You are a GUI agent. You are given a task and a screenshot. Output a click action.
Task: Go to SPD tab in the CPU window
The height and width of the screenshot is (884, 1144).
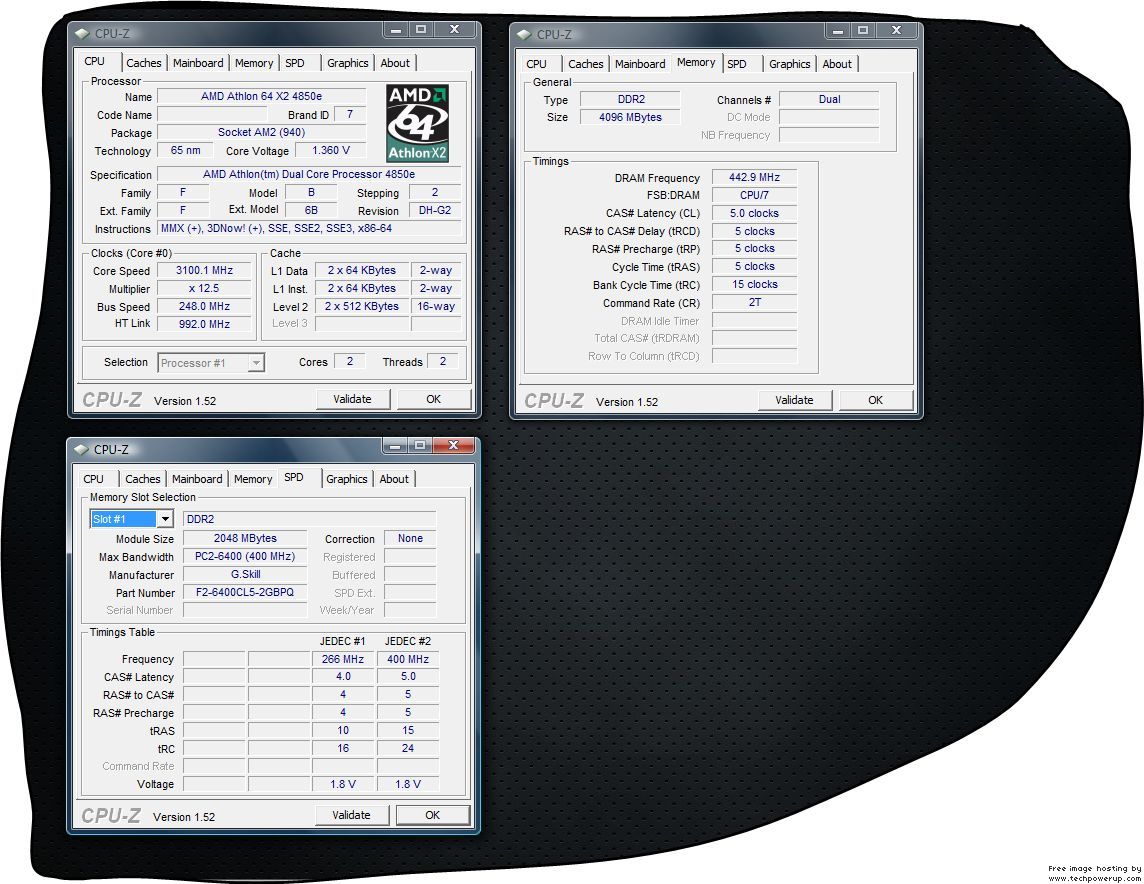pyautogui.click(x=295, y=63)
